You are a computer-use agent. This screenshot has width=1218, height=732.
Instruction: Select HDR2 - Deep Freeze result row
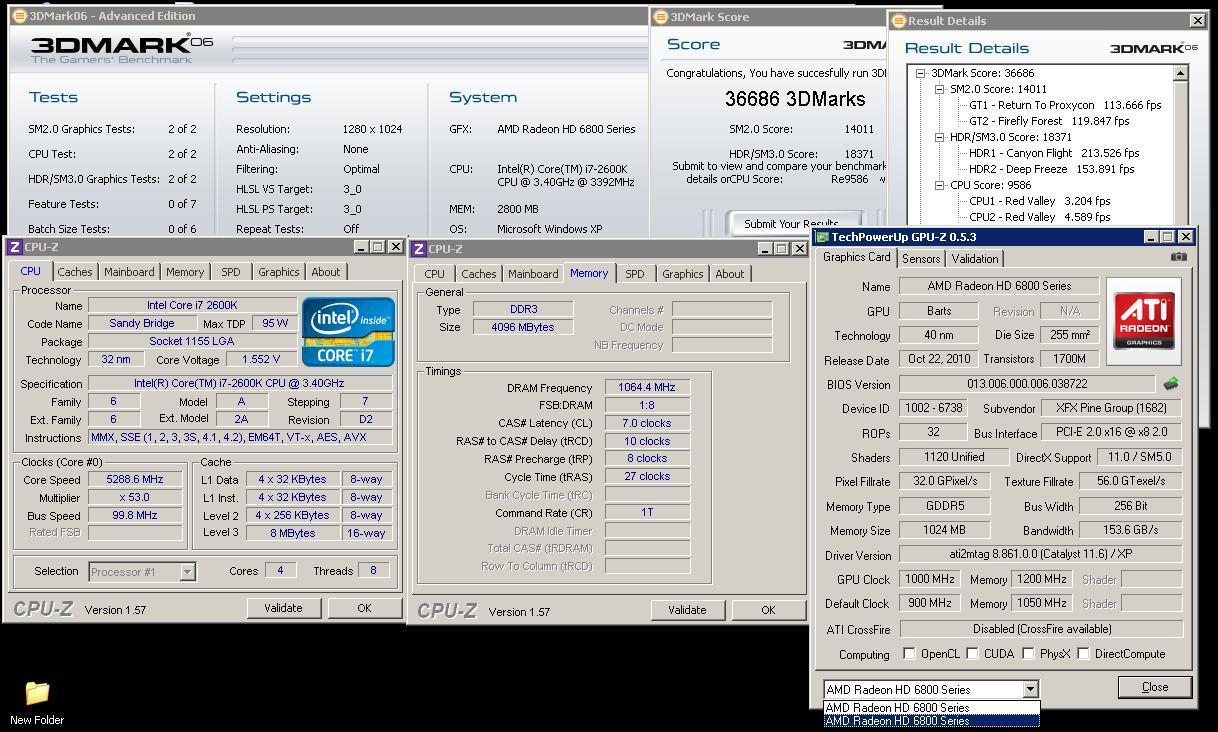coord(1051,169)
